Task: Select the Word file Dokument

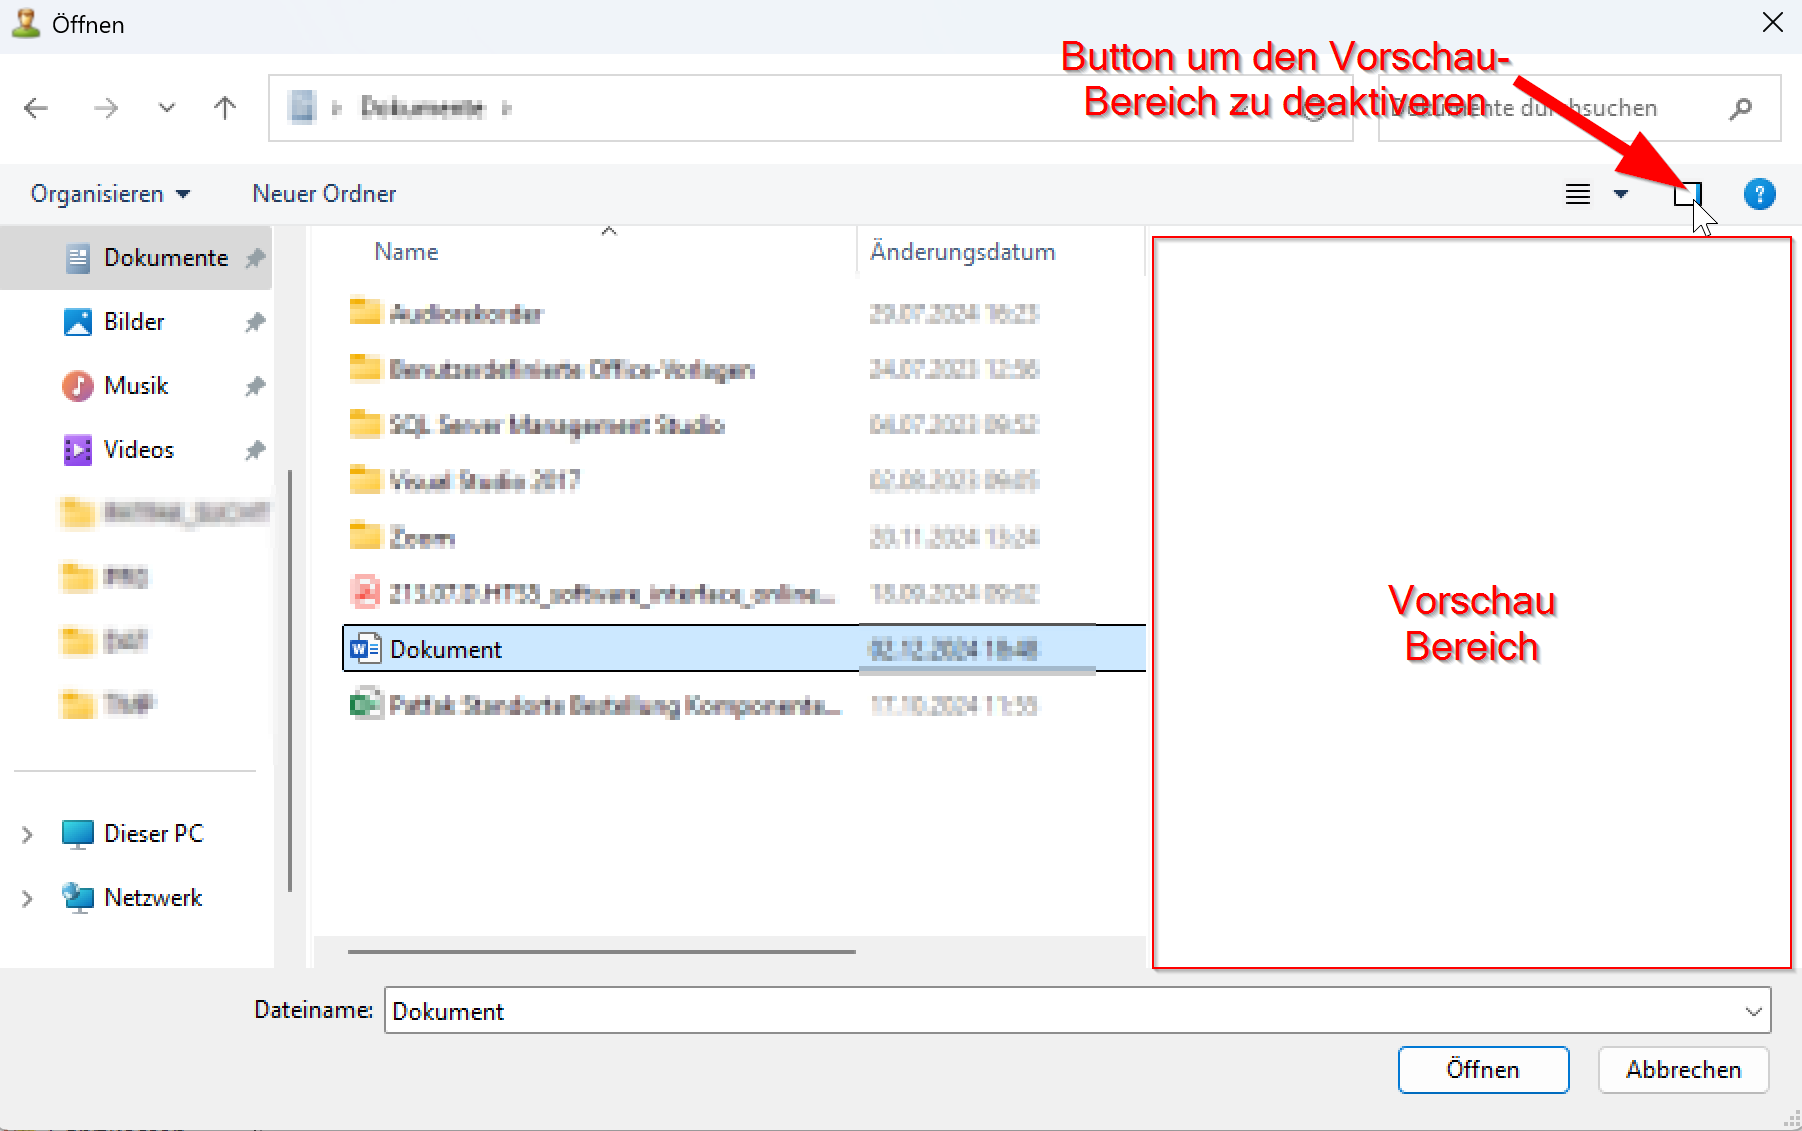Action: [446, 649]
